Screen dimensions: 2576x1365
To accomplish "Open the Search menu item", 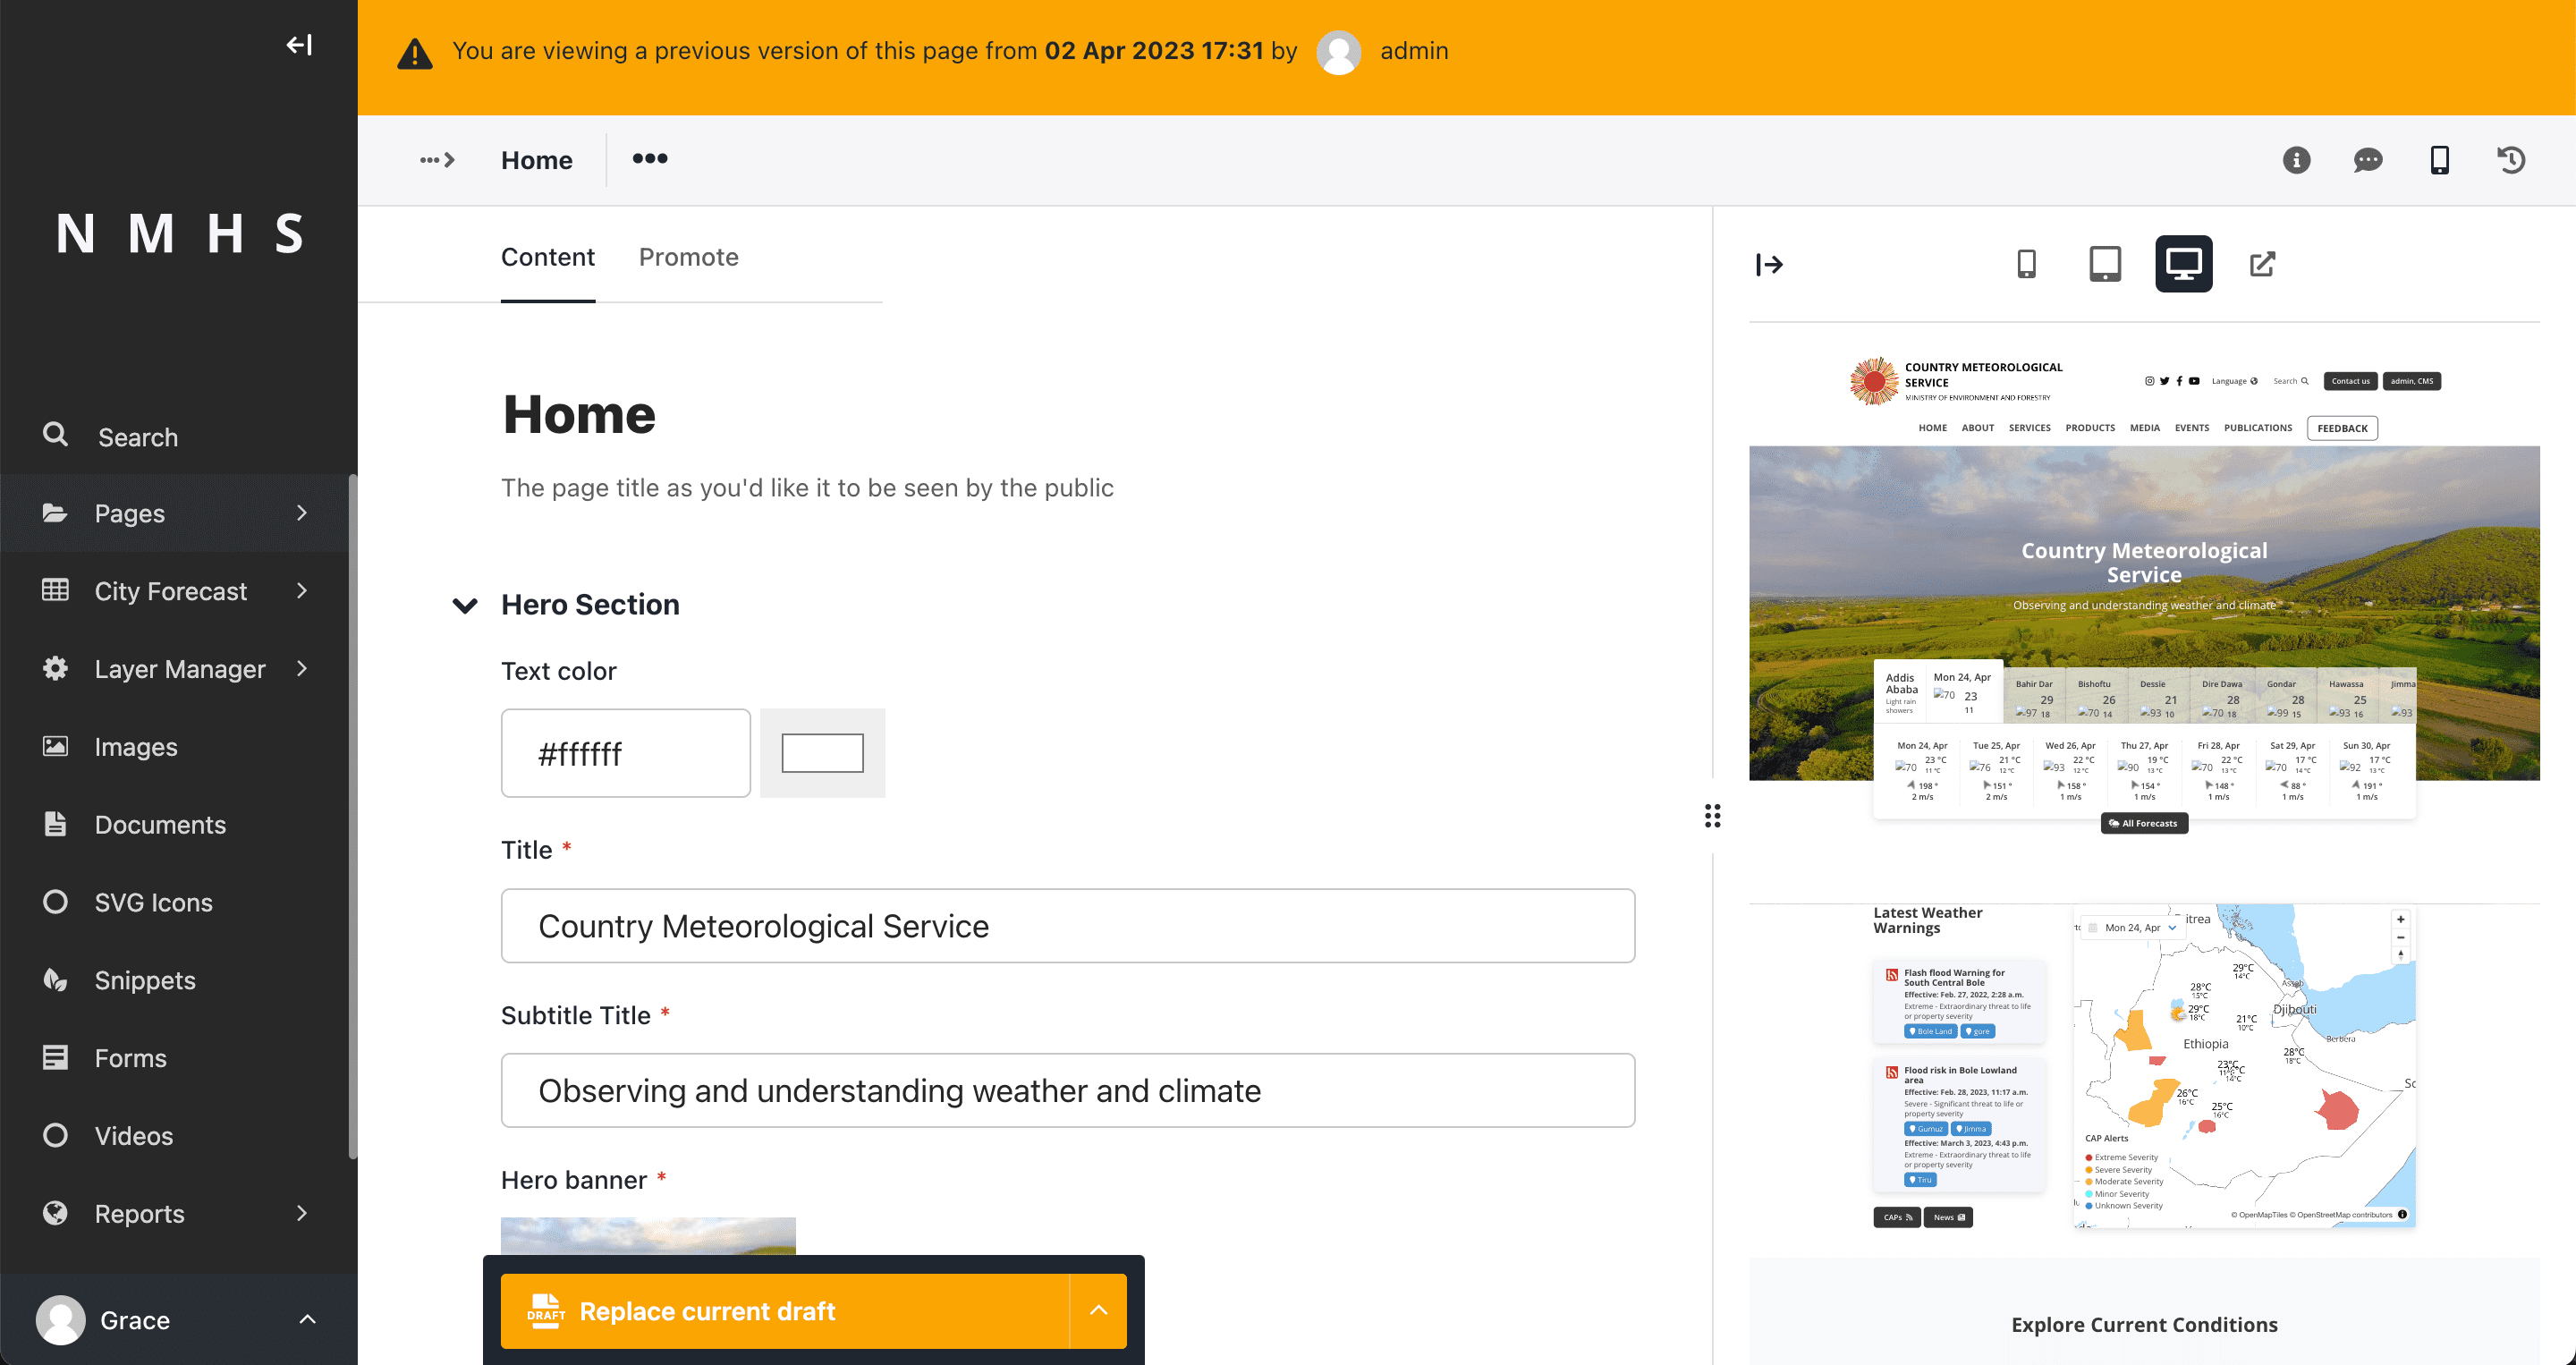I will (x=175, y=436).
